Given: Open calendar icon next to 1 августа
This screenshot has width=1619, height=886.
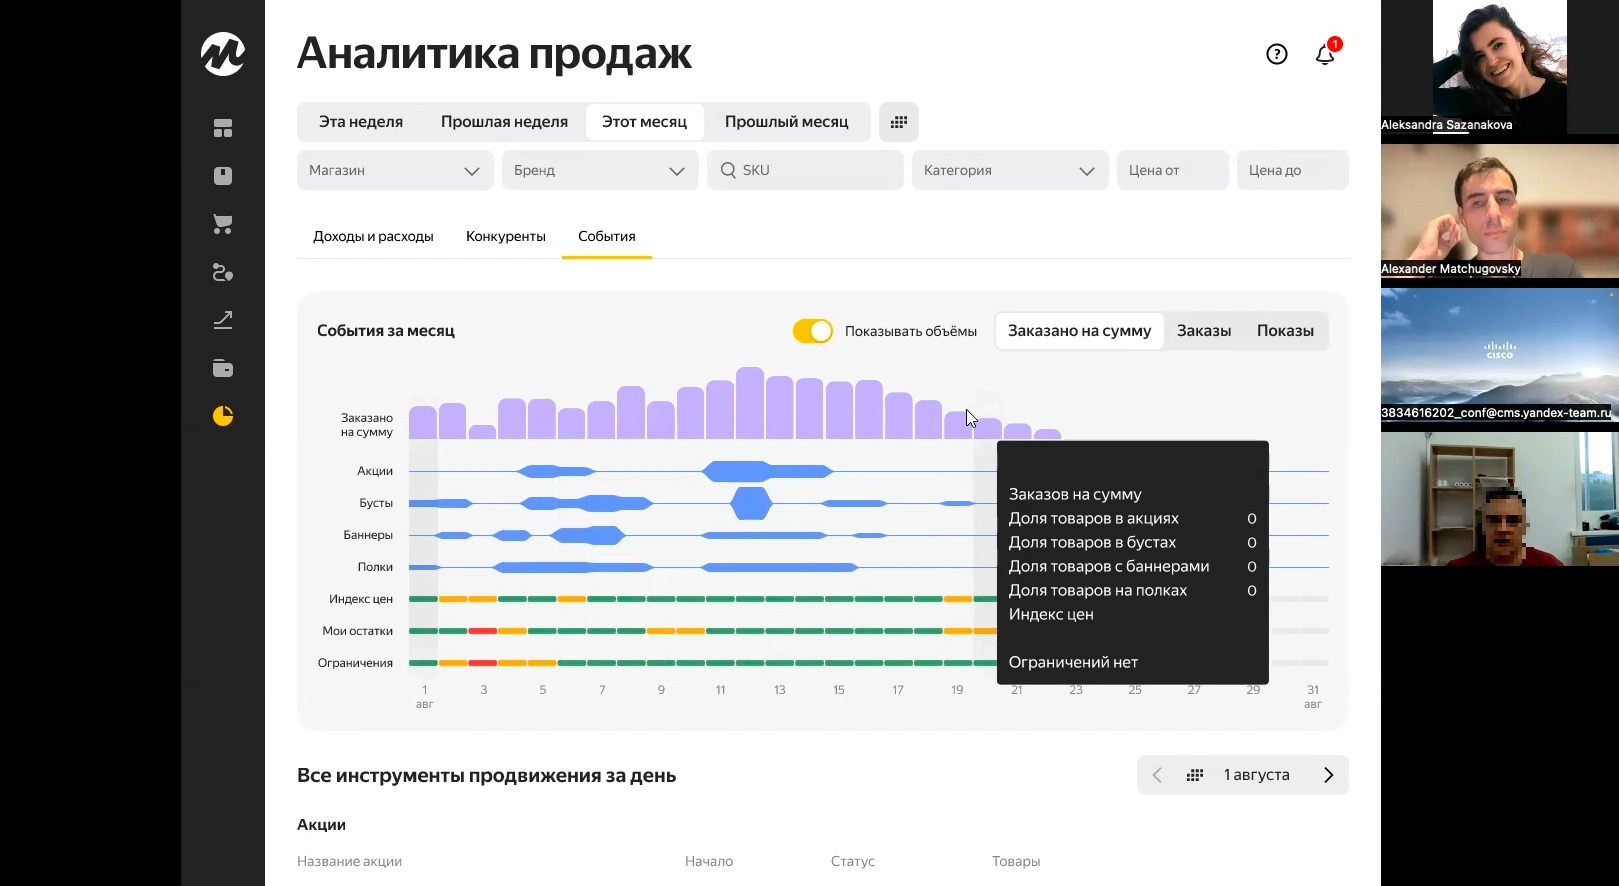Looking at the screenshot, I should point(1195,775).
